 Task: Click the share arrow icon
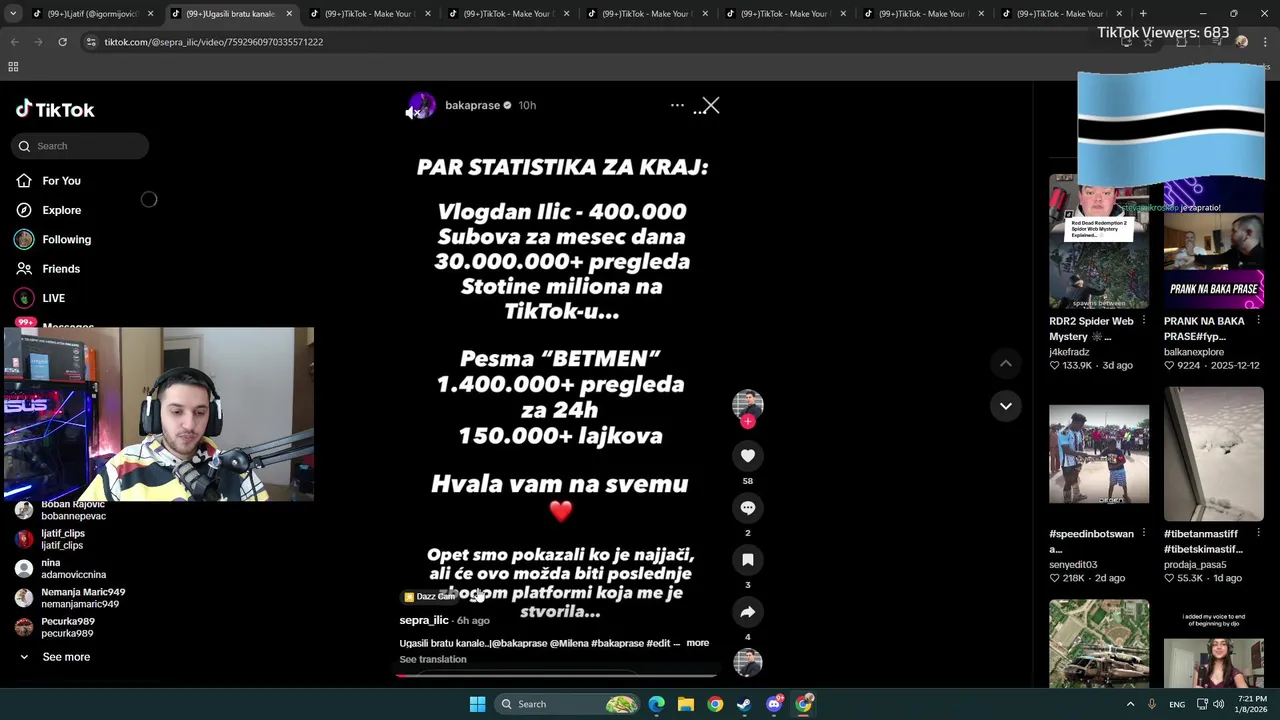[747, 611]
